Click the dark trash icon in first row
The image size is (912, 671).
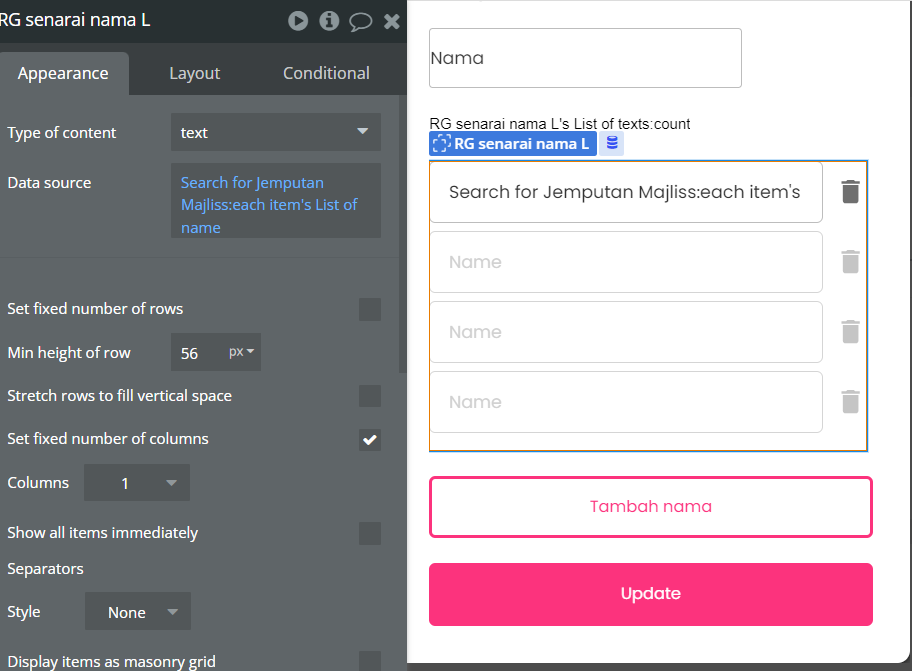point(850,192)
